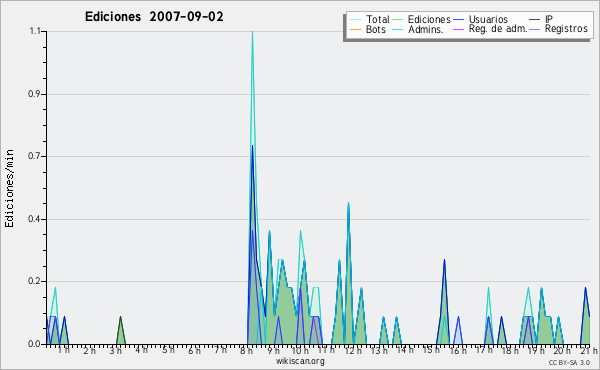Image resolution: width=600 pixels, height=370 pixels.
Task: Click the 0.7 y-axis tick label
Action: click(x=34, y=156)
